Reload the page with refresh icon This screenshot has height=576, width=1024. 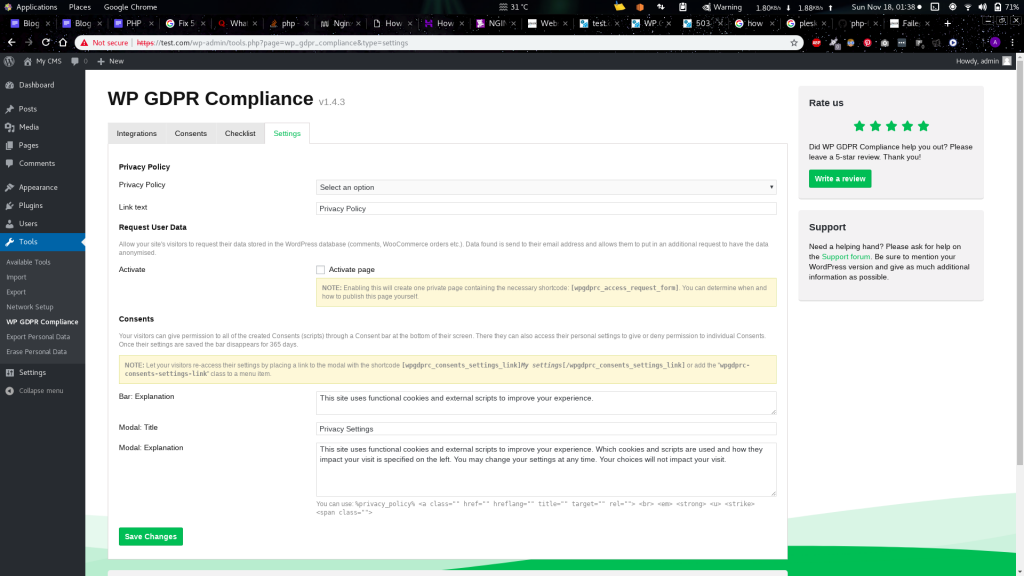pos(46,42)
